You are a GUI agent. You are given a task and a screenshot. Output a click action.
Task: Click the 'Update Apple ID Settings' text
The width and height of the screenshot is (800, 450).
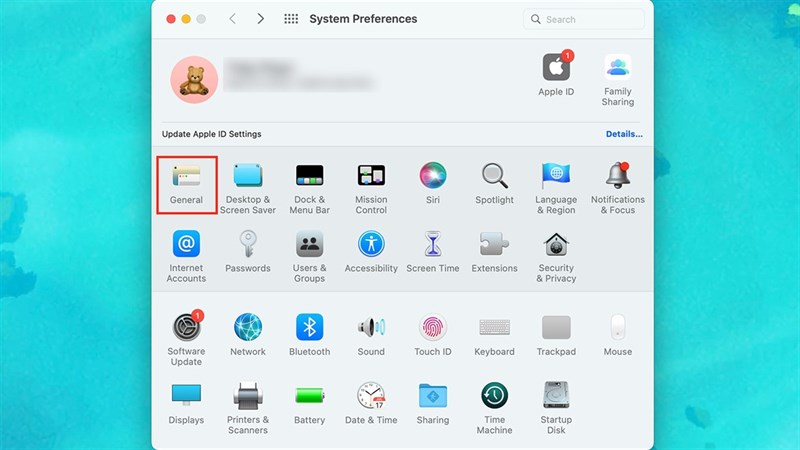(x=212, y=134)
